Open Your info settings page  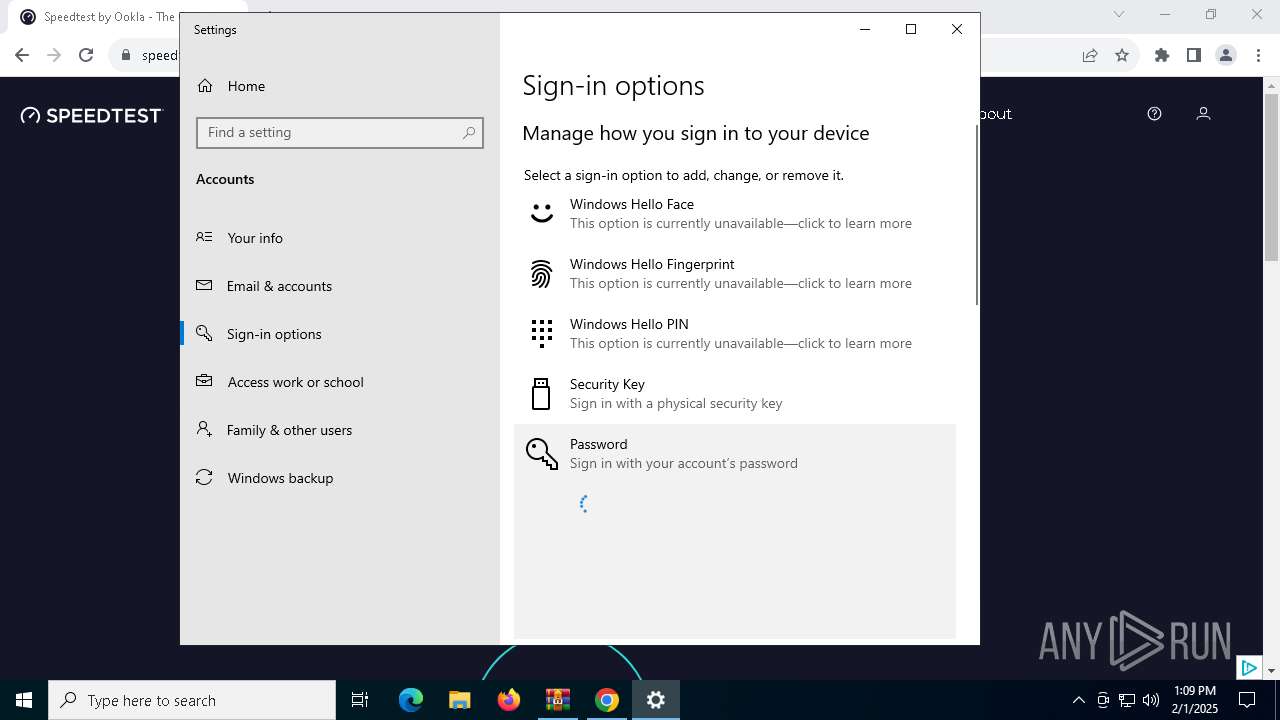339,238
